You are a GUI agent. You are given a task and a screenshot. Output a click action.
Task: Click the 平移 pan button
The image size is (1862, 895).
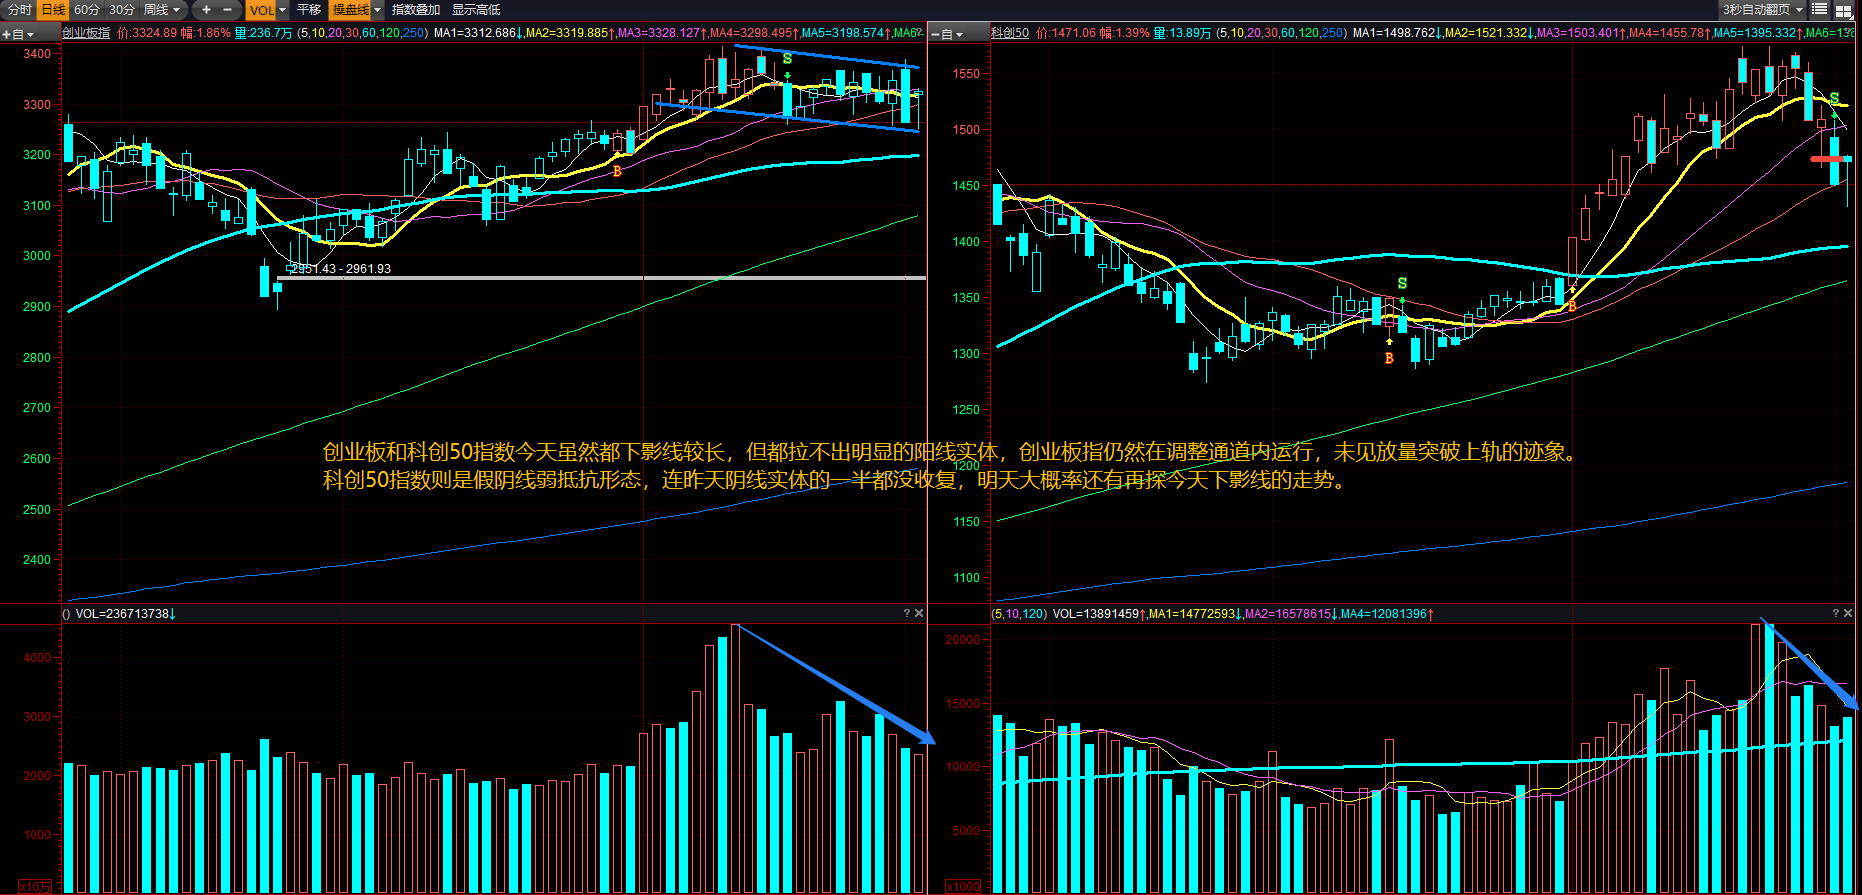coord(309,10)
